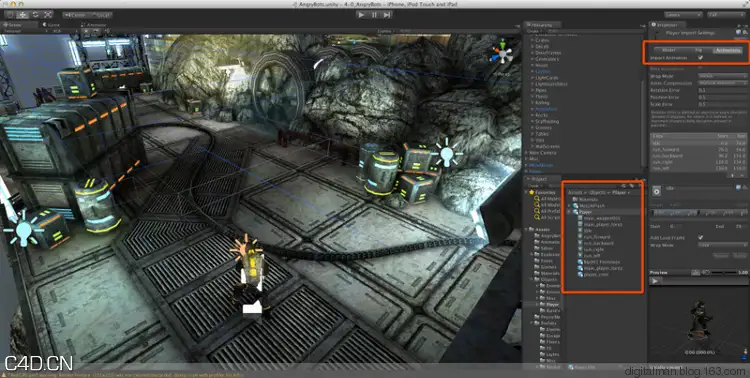Open the Model import tab
This screenshot has height=378, width=750.
(668, 50)
